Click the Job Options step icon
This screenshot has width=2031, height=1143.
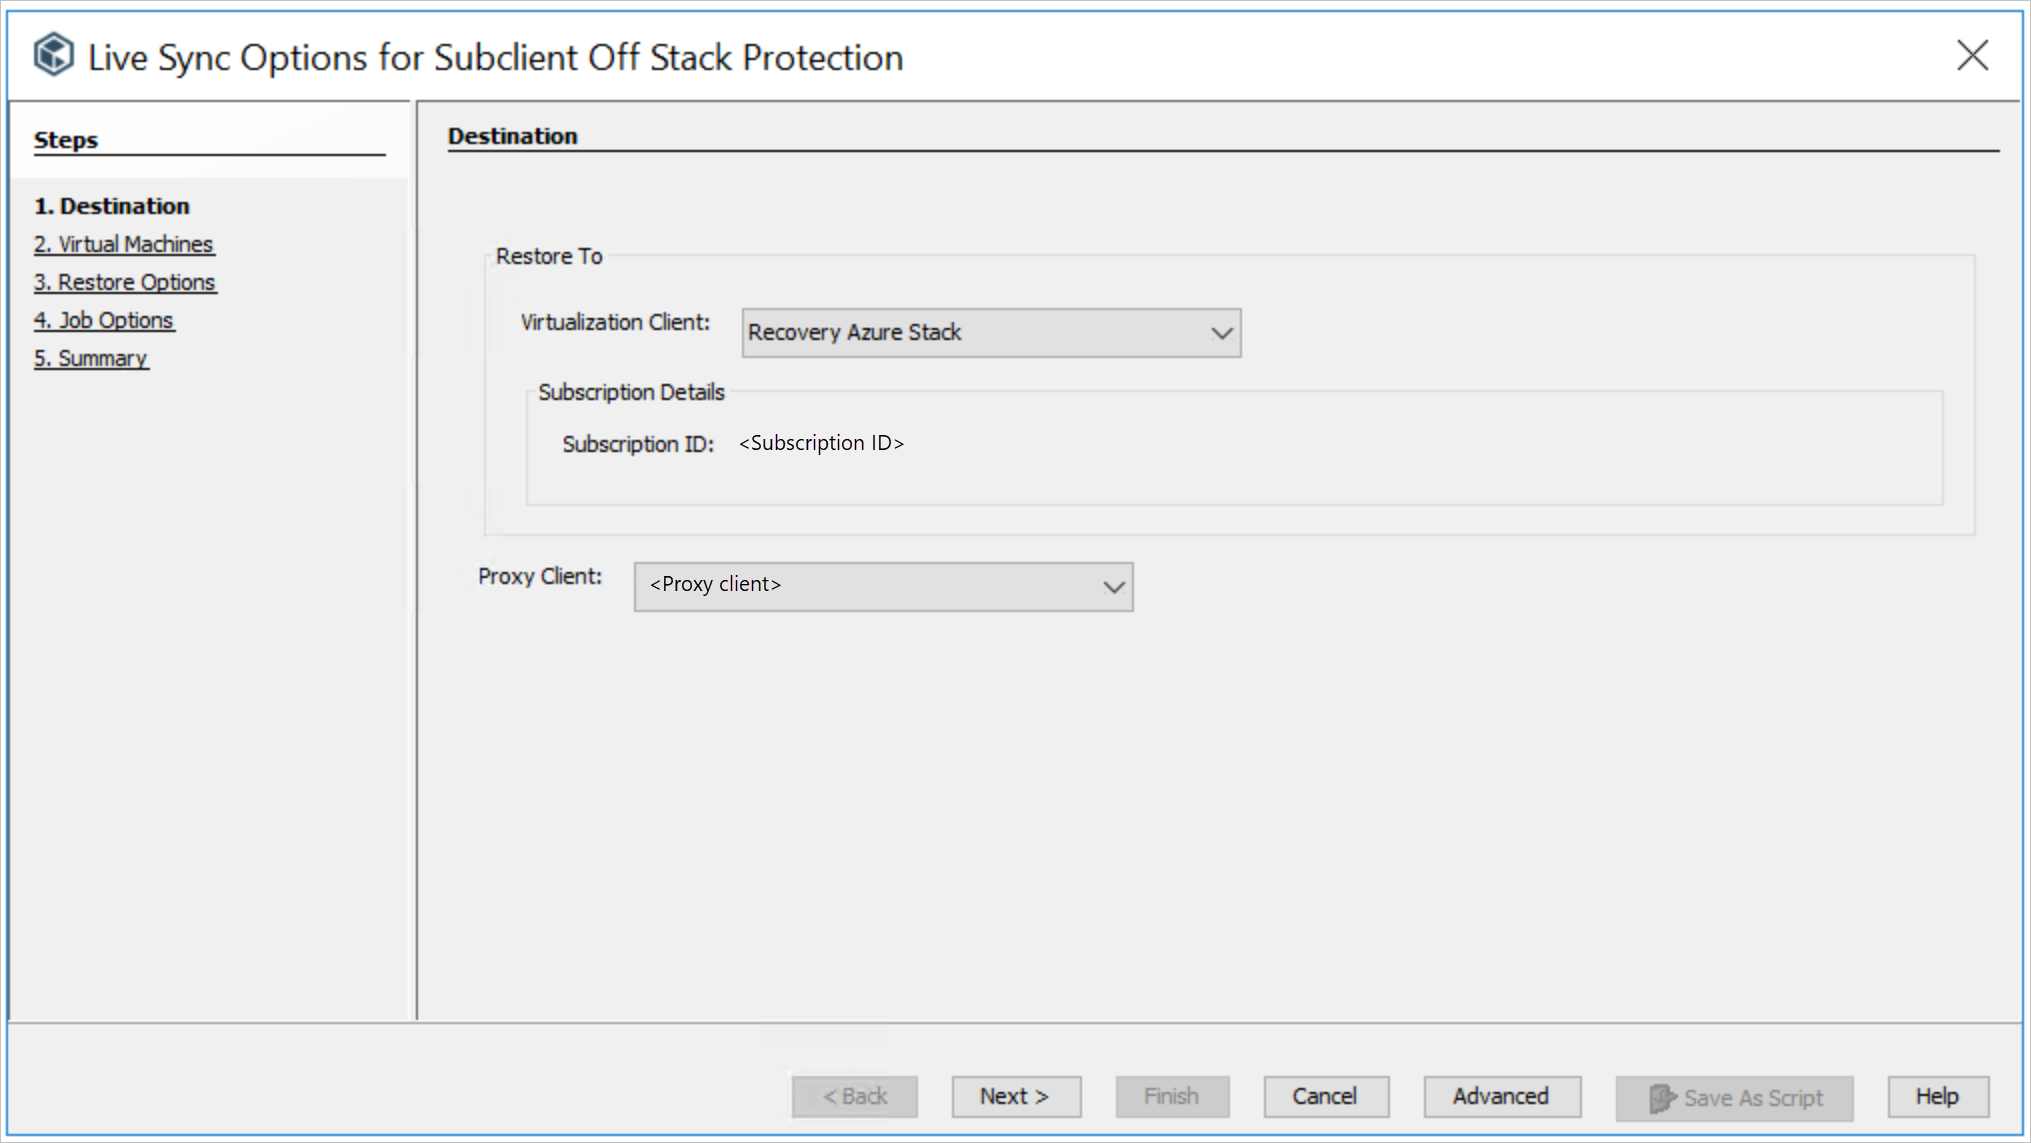coord(103,320)
